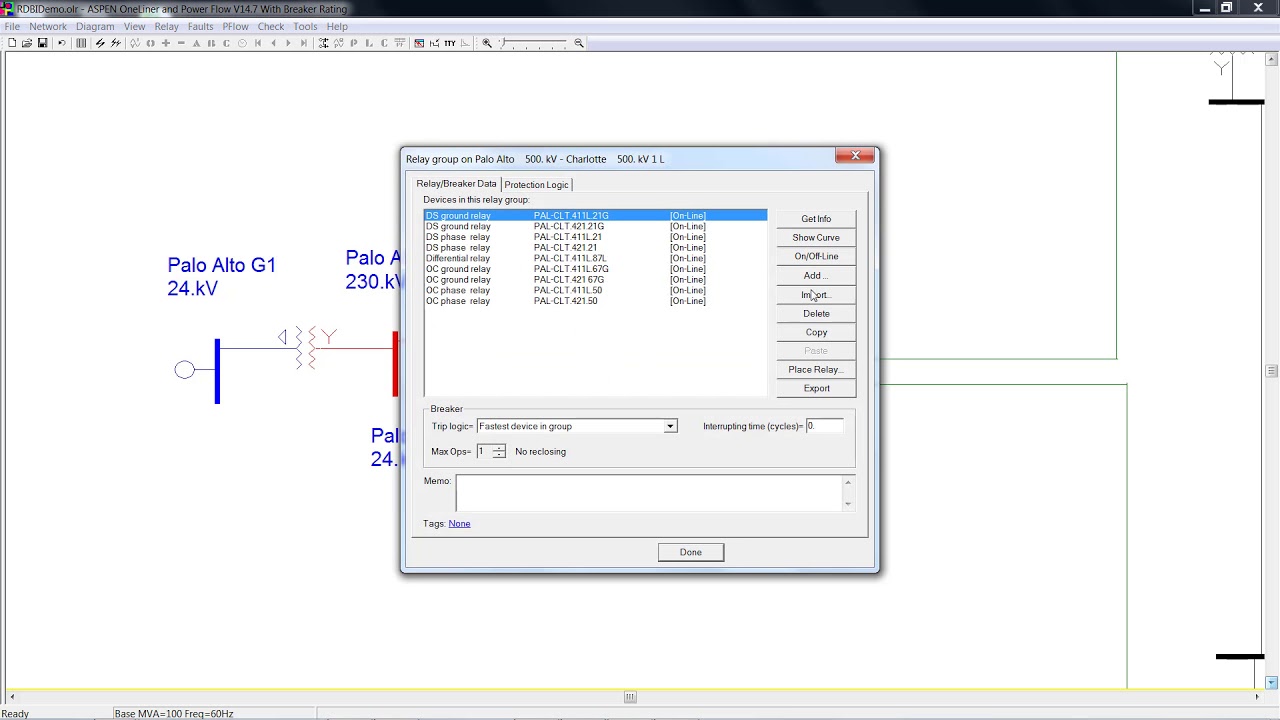This screenshot has width=1280, height=720.
Task: Click the Done button
Action: coord(691,553)
